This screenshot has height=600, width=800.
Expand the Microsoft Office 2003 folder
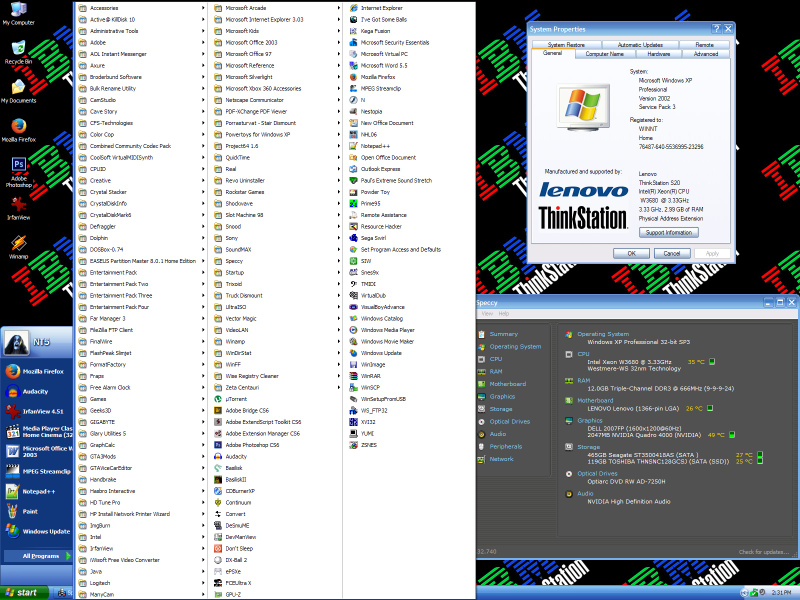pos(277,43)
